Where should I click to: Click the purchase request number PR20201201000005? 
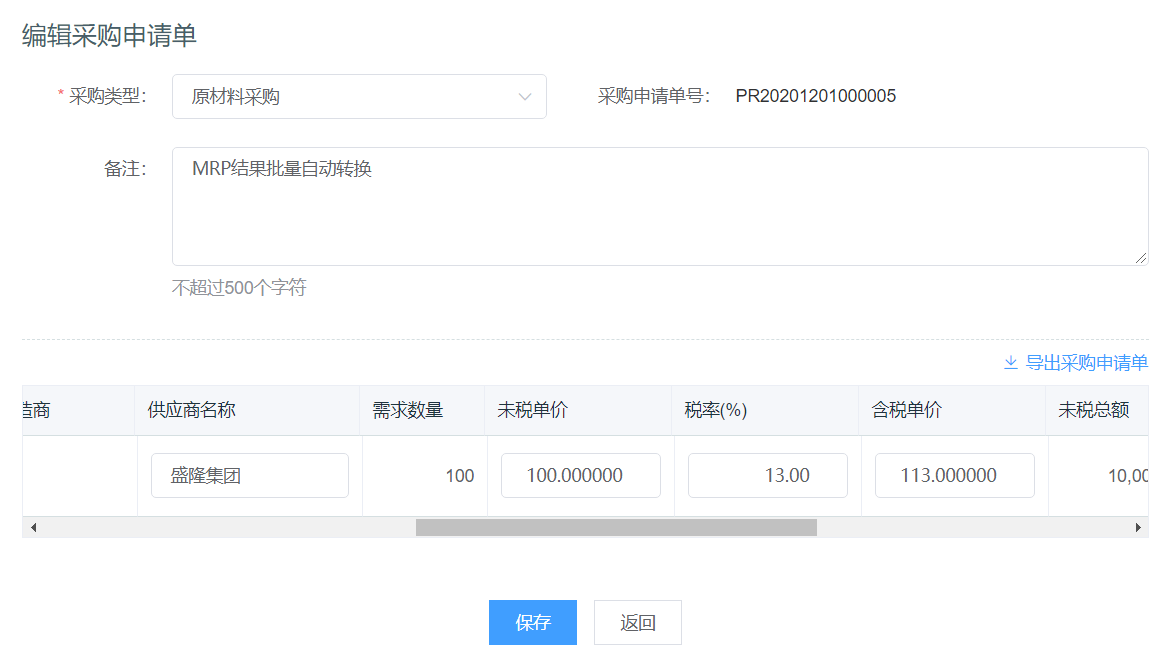815,97
